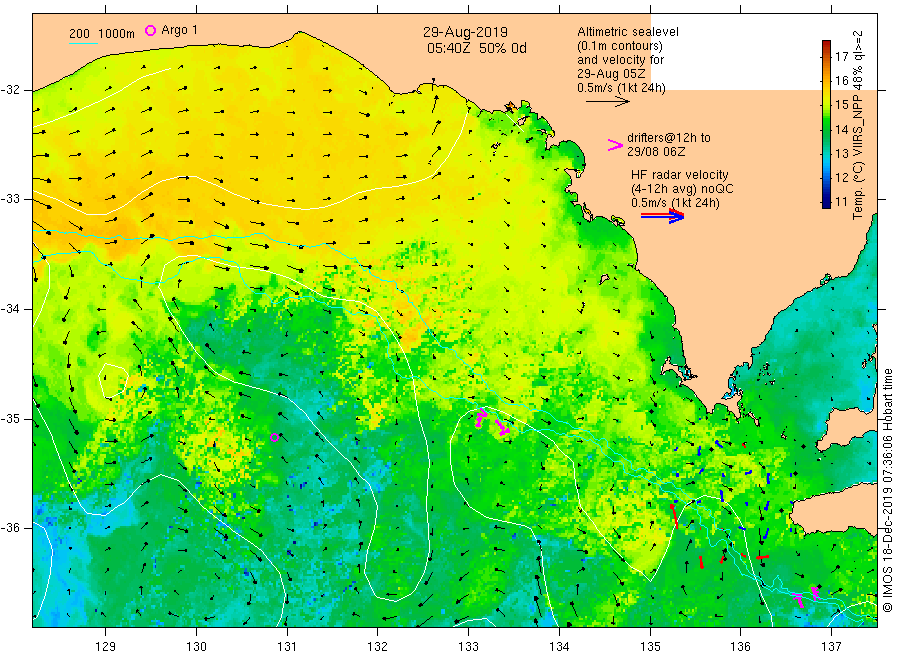
Task: Click the temperature color bar
Action: (826, 124)
